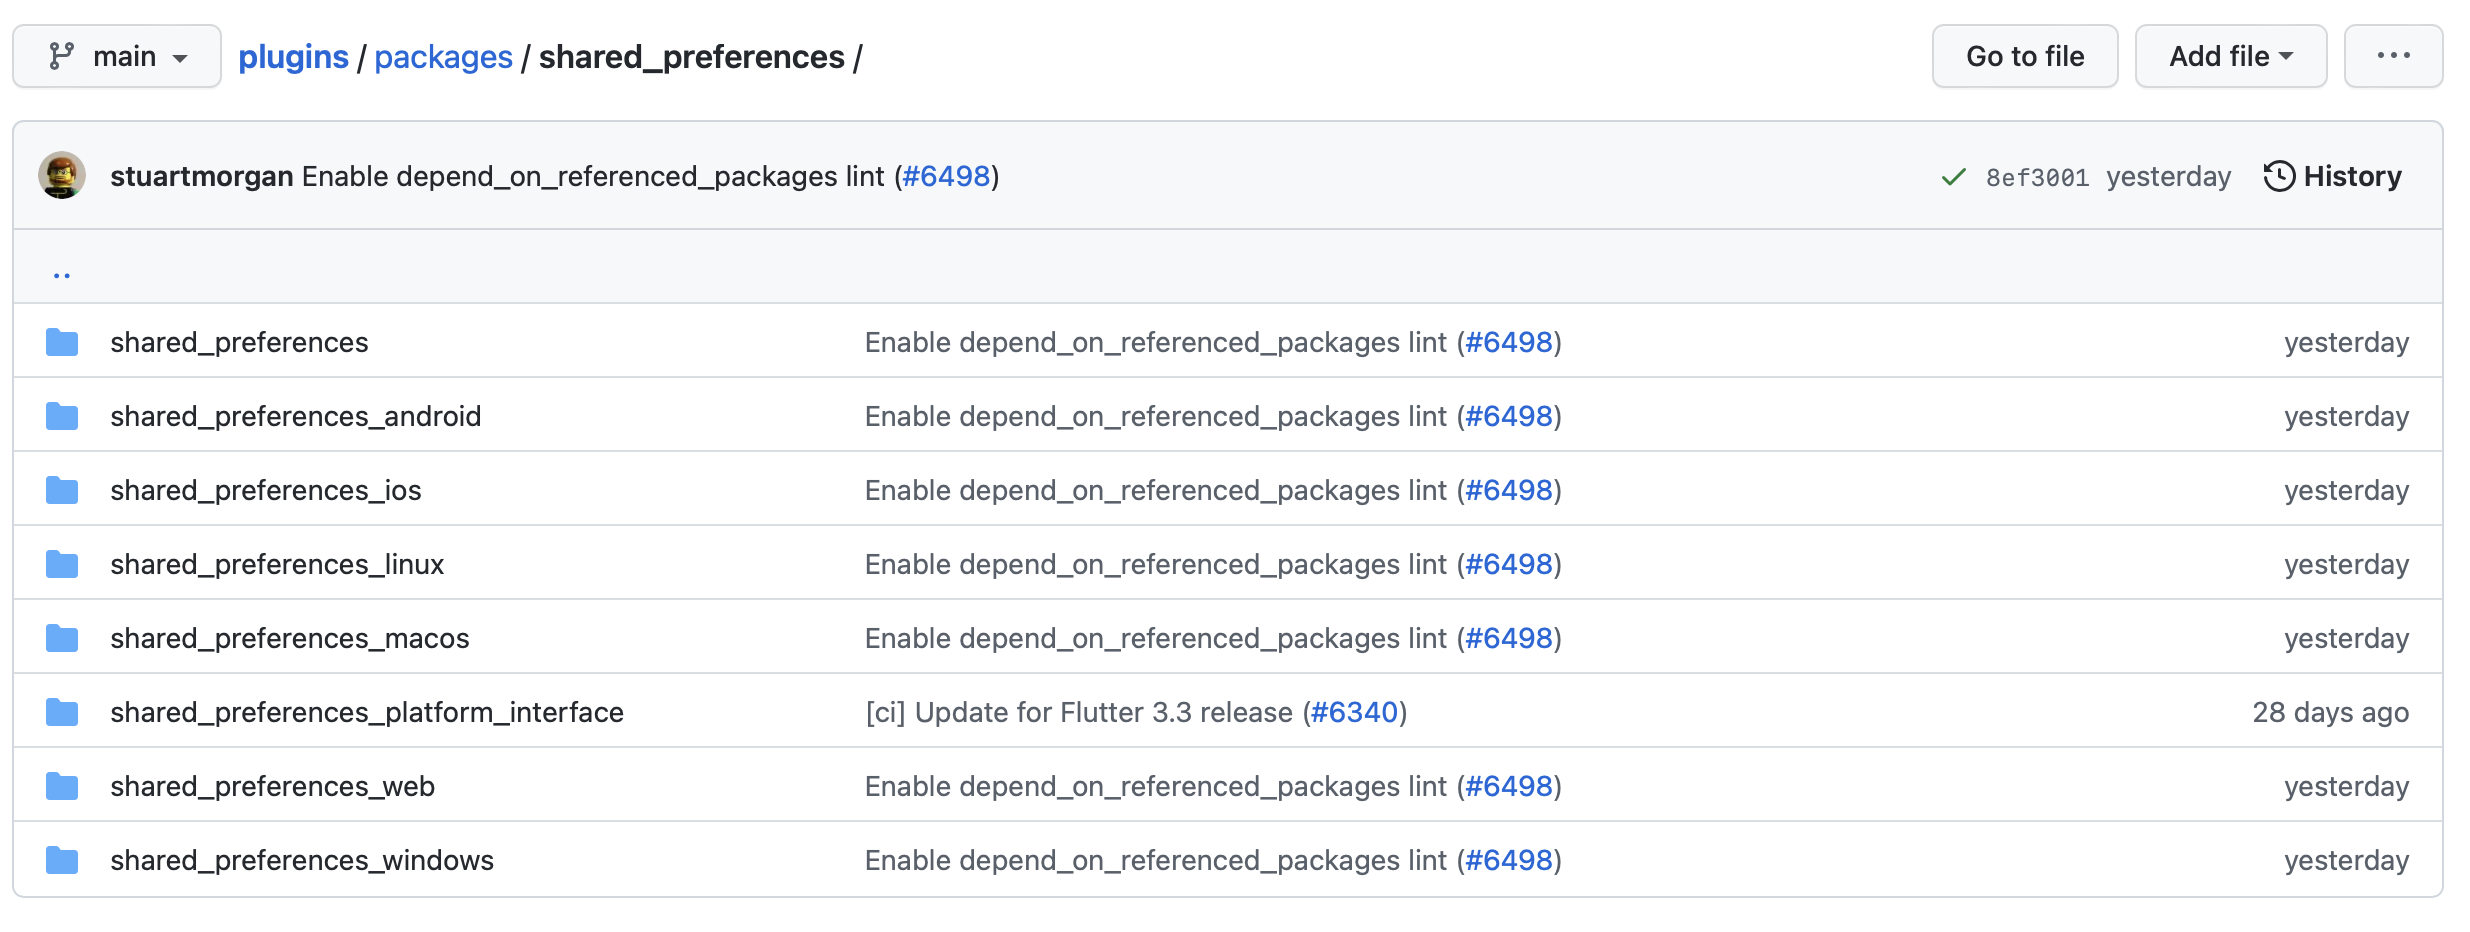2470x932 pixels.
Task: Open the shared_preferences_ios folder
Action: 265,490
